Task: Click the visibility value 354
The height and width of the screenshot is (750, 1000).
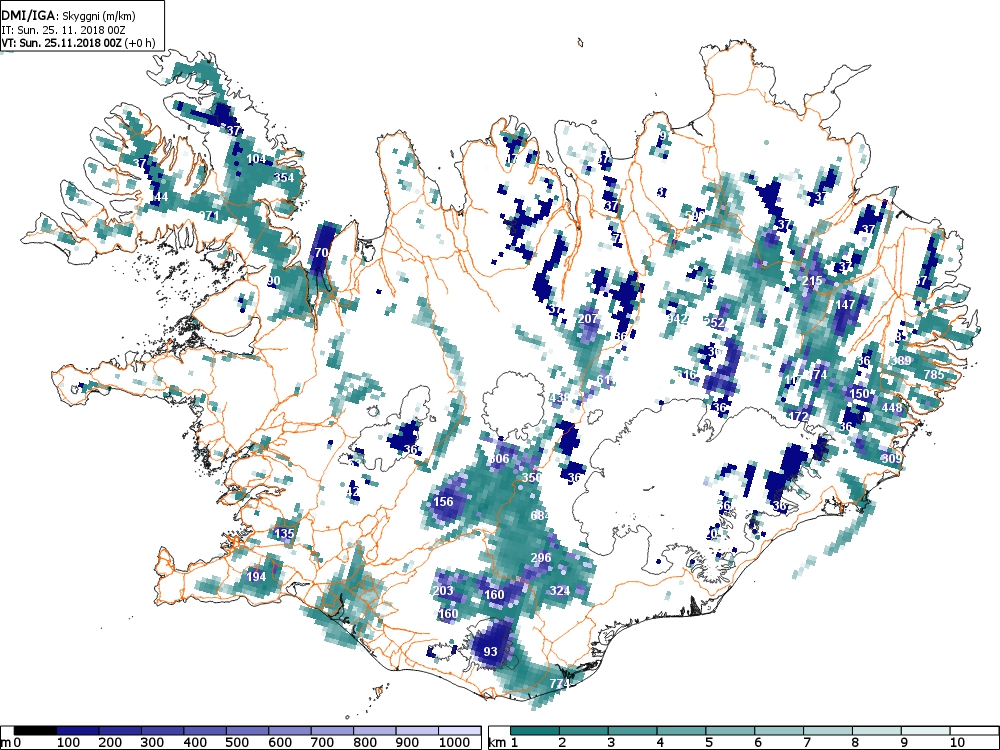Action: [284, 177]
